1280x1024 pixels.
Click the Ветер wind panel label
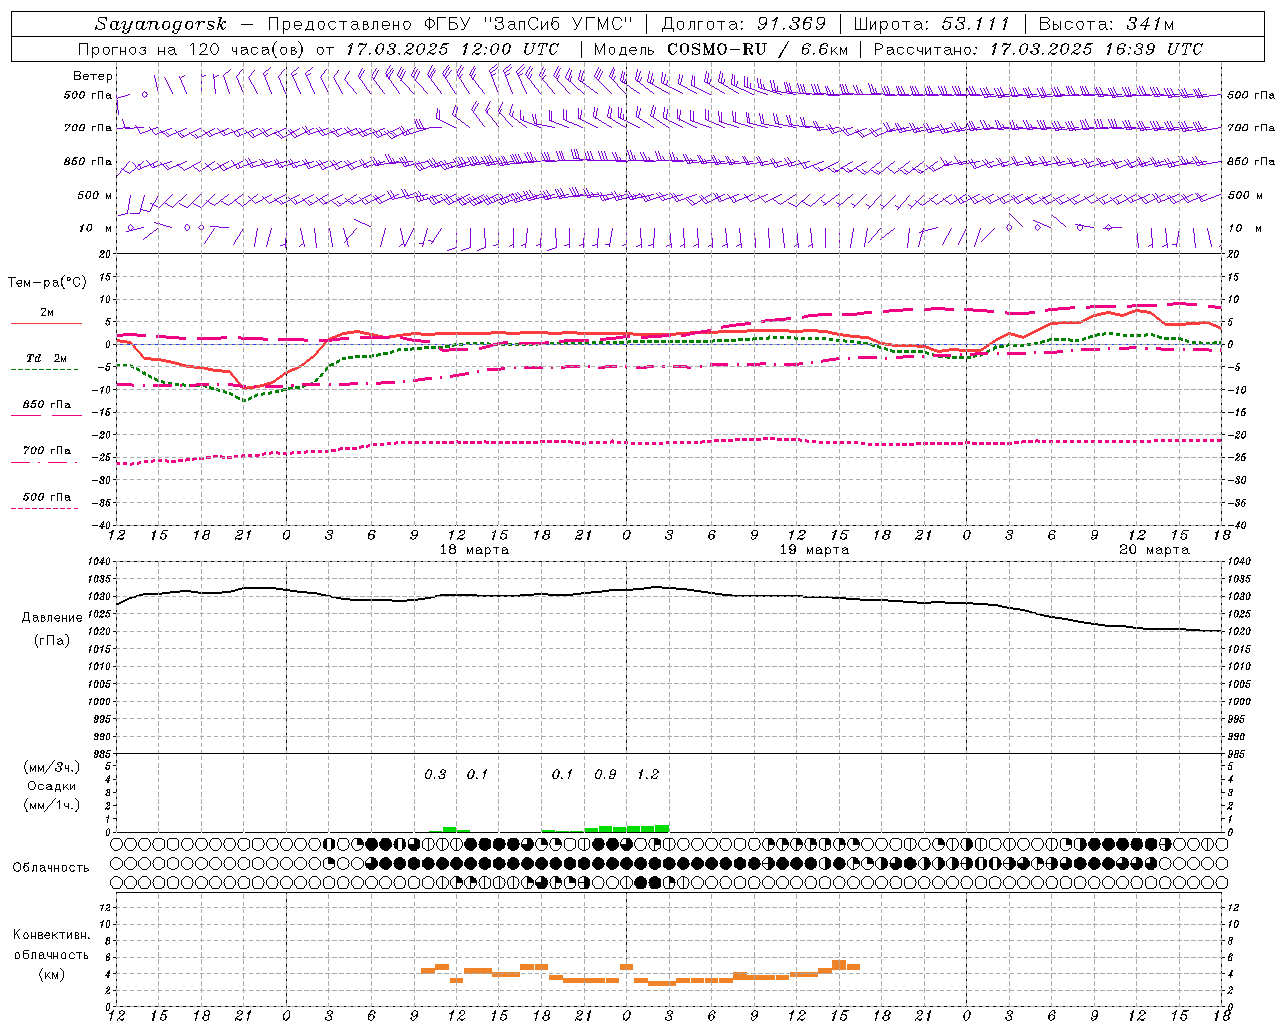tap(92, 76)
